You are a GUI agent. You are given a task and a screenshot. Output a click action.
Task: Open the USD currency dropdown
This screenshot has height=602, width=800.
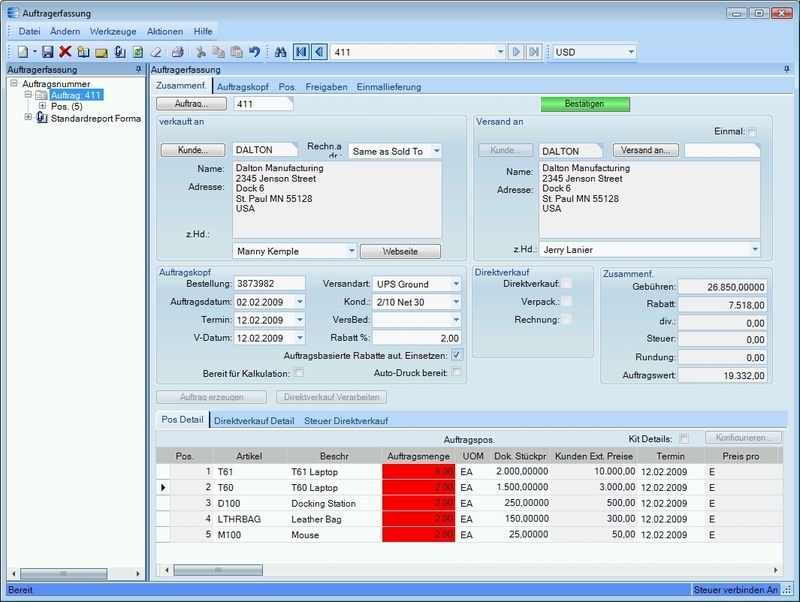coord(631,52)
